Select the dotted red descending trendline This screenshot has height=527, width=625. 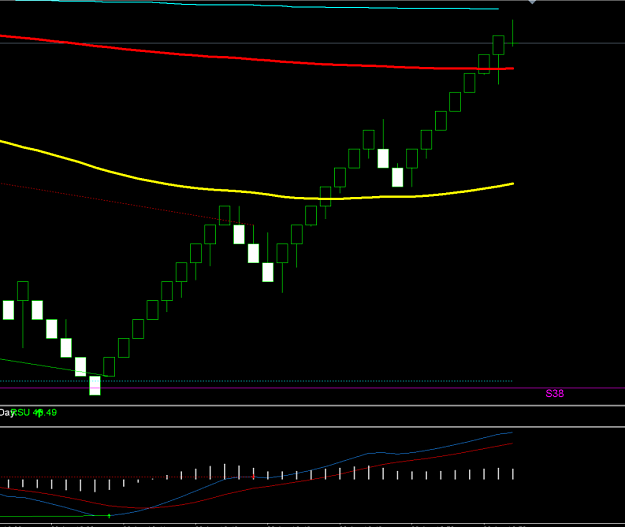click(x=127, y=204)
